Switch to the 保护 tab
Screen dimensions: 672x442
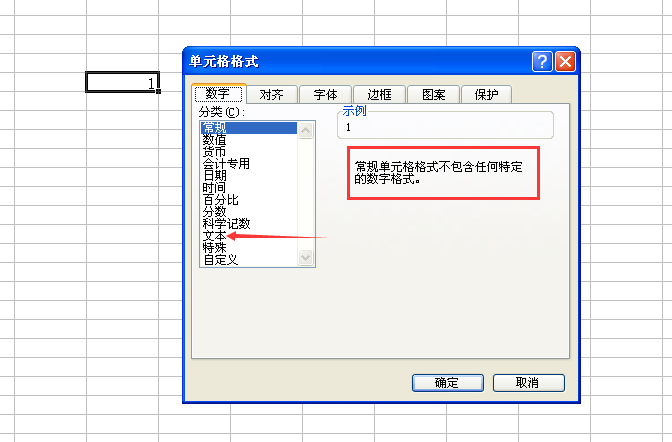pos(486,94)
